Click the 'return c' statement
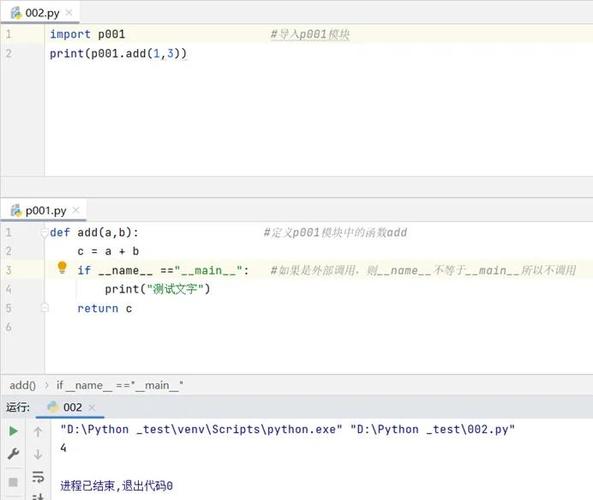Viewport: 593px width, 500px height. tap(105, 308)
